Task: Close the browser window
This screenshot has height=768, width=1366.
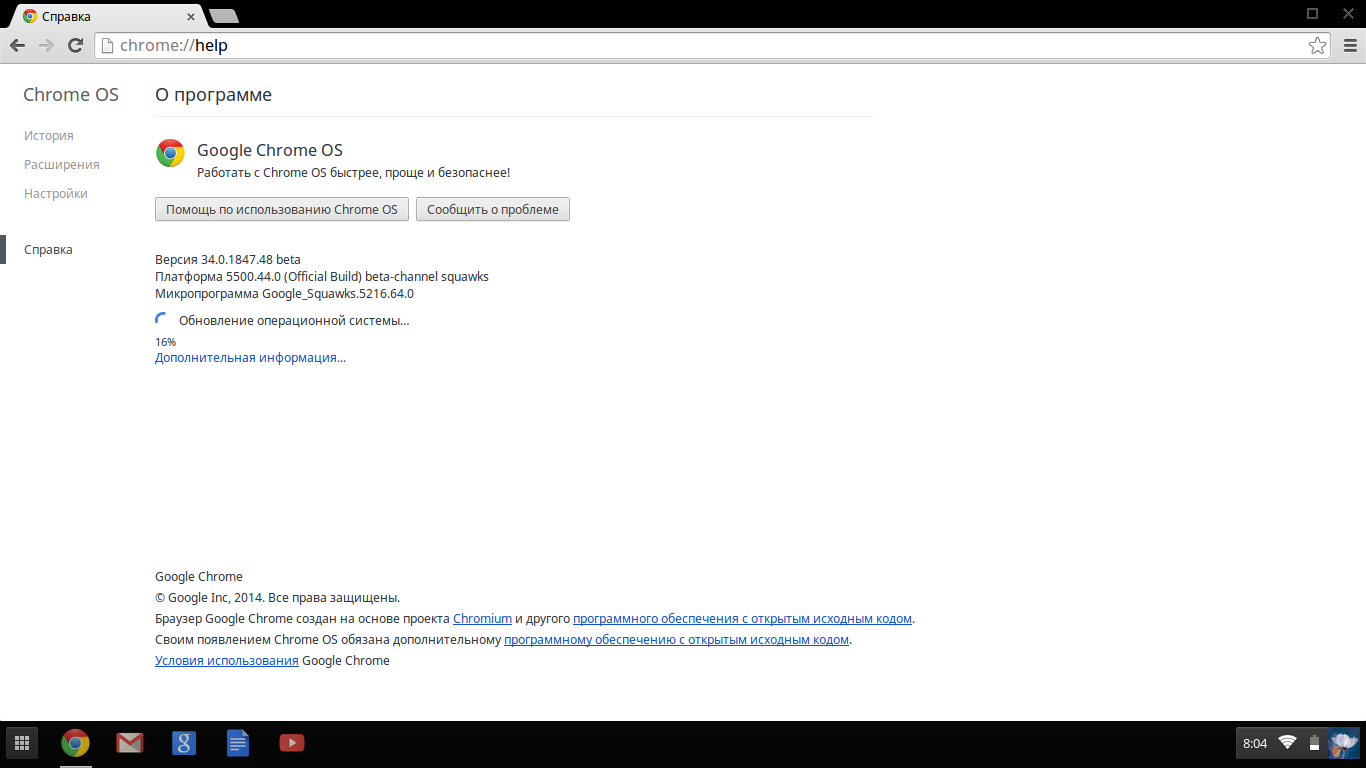Action: coord(1347,14)
